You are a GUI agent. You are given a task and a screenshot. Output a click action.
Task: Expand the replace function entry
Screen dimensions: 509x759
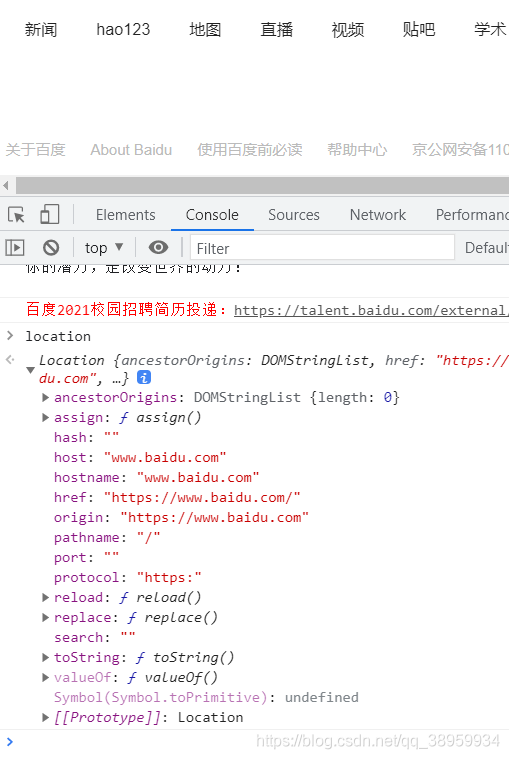point(45,617)
